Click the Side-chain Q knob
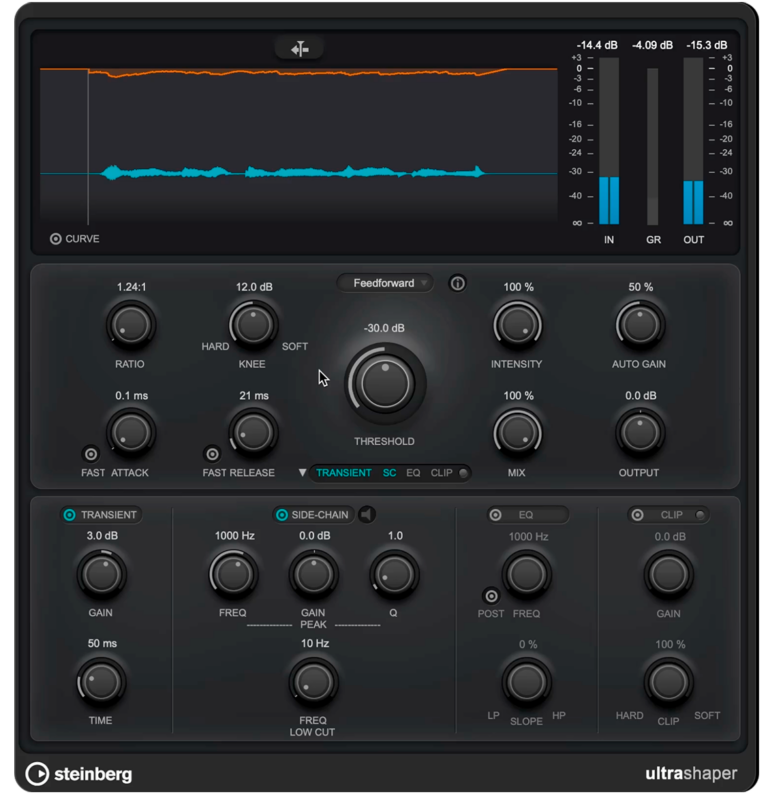Viewport: 768px width, 799px height. coord(394,574)
